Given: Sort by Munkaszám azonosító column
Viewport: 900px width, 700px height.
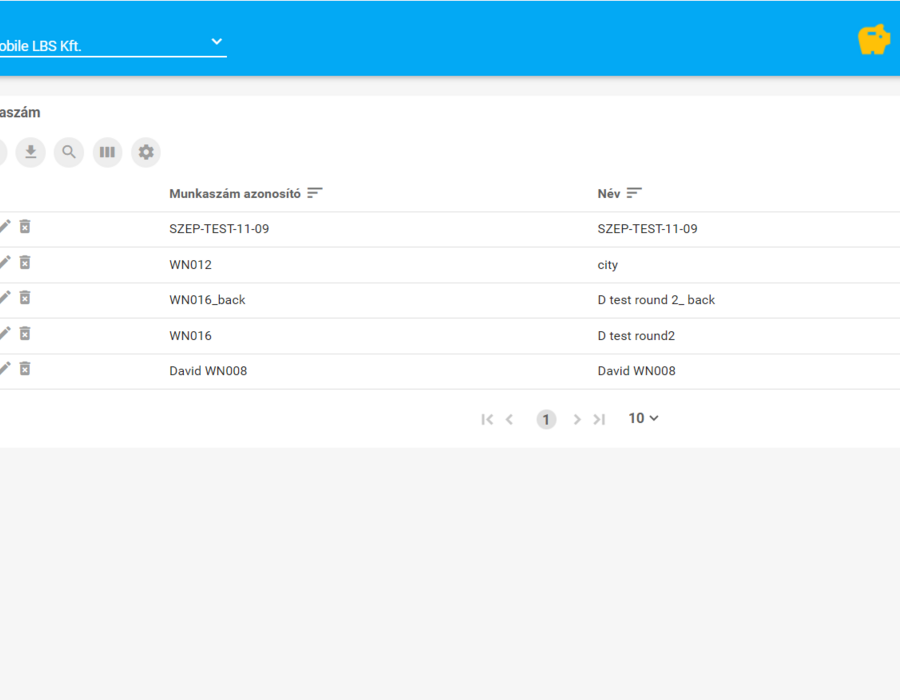Looking at the screenshot, I should (x=315, y=193).
